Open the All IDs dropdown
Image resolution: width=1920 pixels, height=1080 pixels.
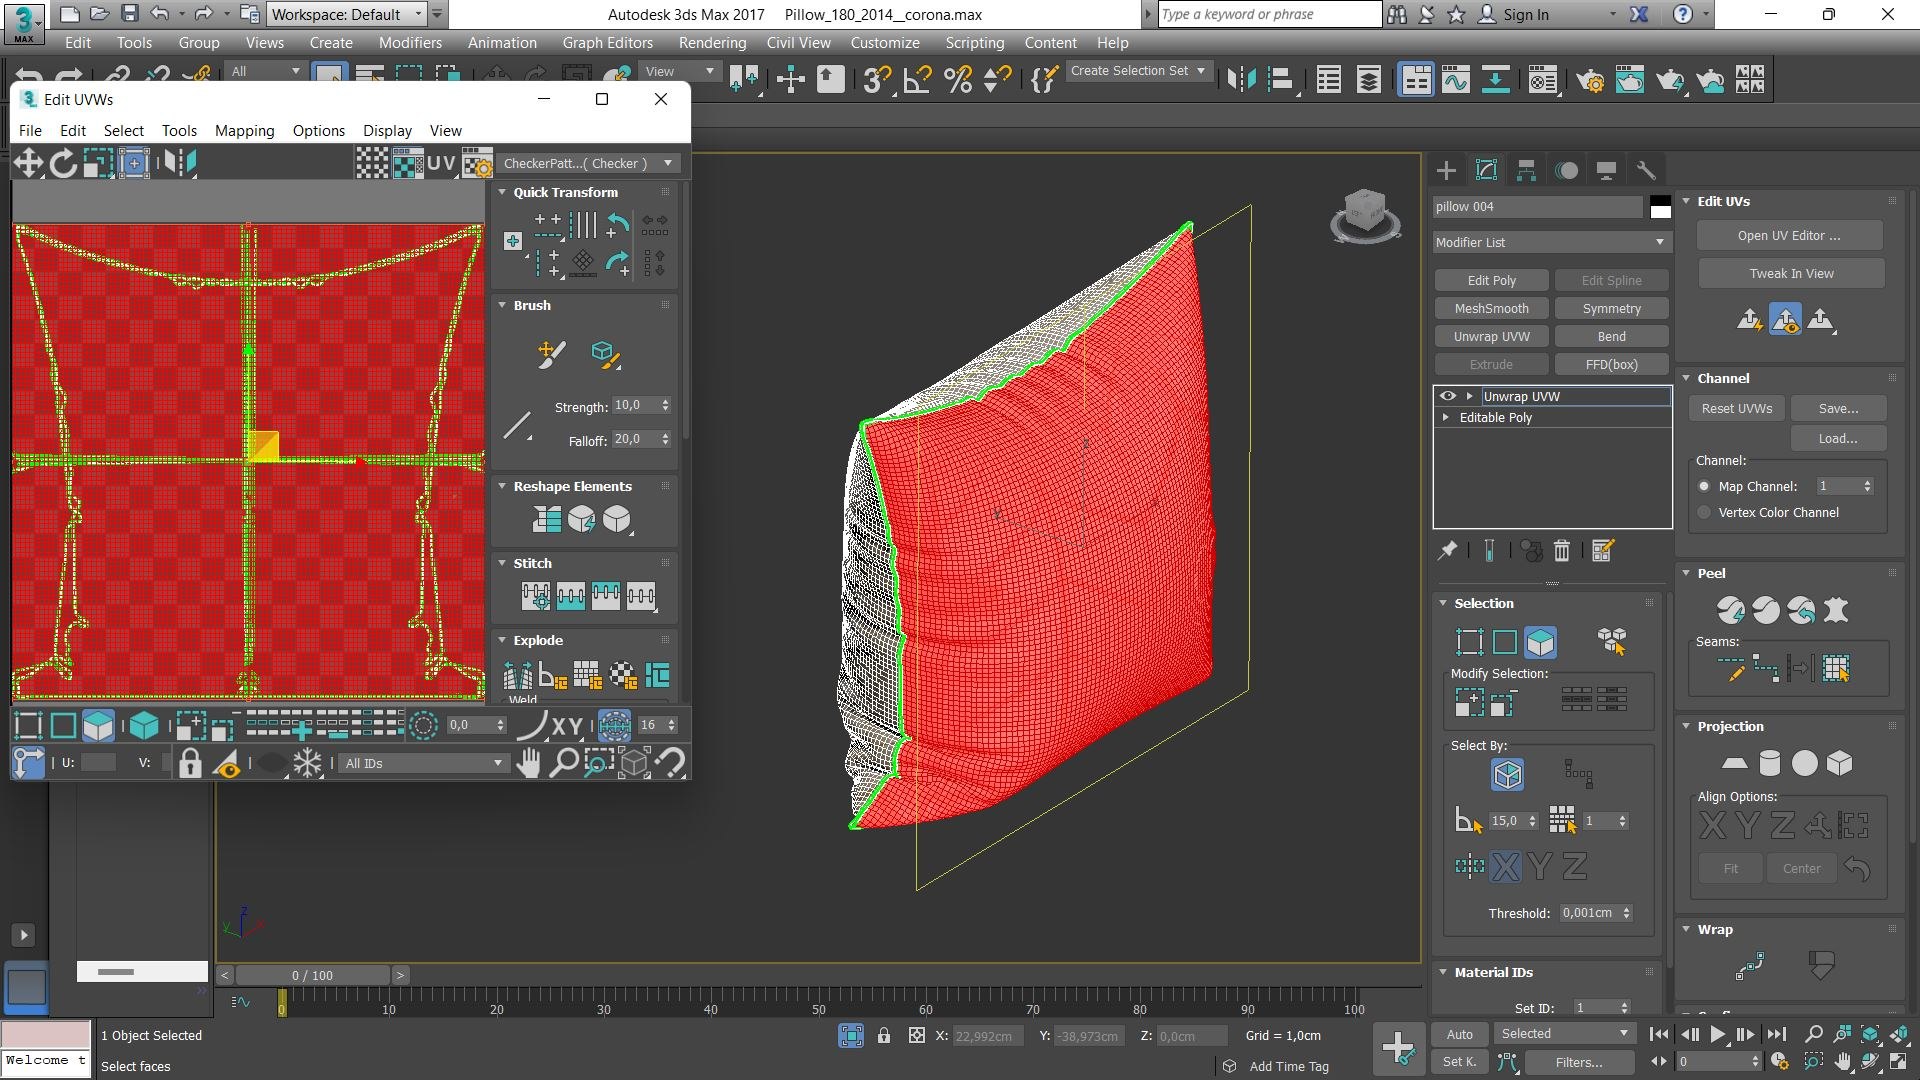pos(423,763)
